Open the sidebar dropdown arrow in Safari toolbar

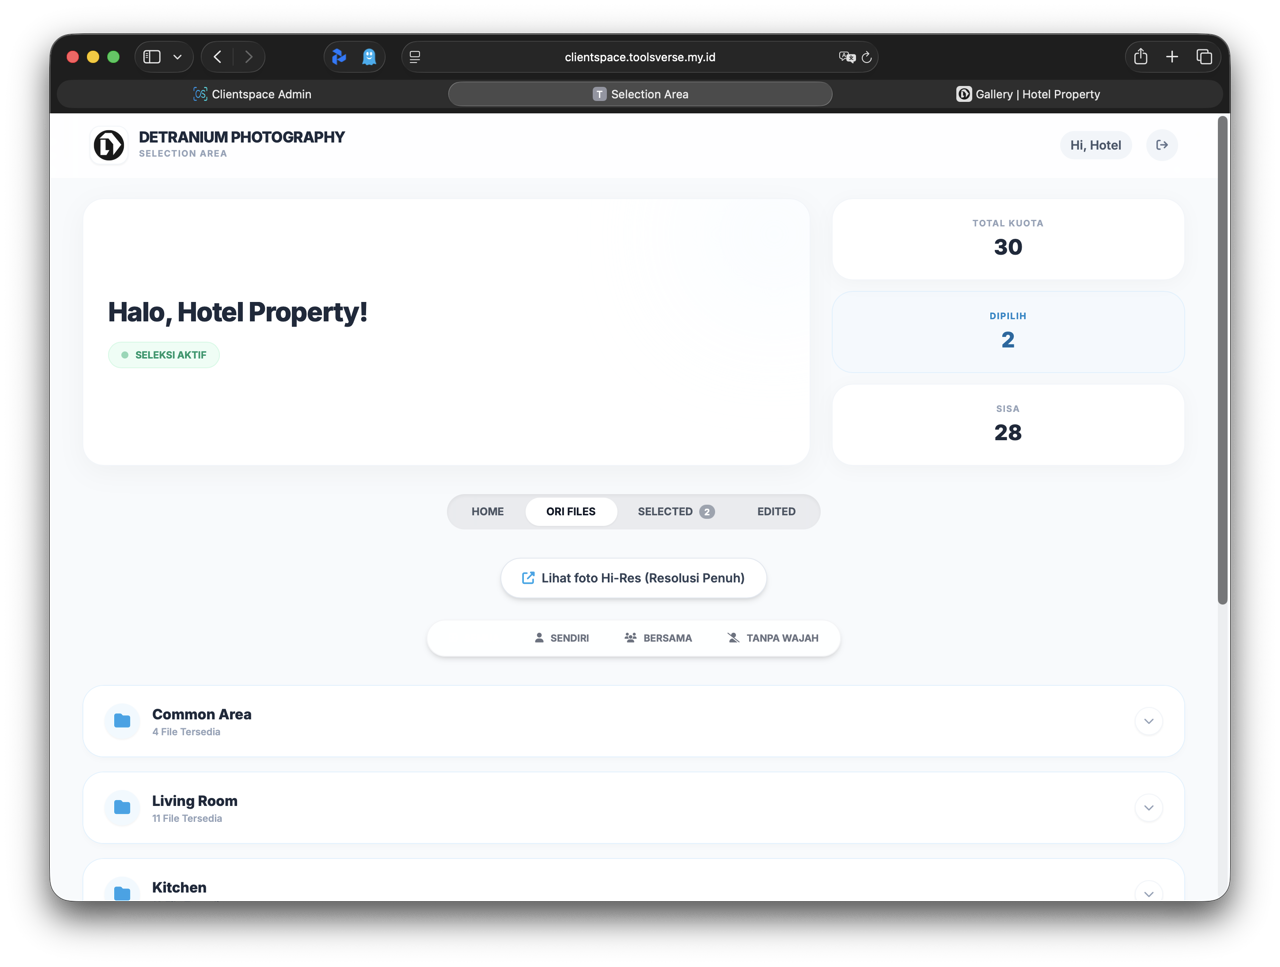click(x=178, y=57)
